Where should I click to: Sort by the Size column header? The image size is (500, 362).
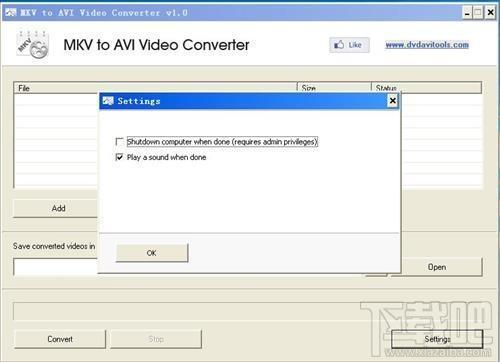point(334,87)
